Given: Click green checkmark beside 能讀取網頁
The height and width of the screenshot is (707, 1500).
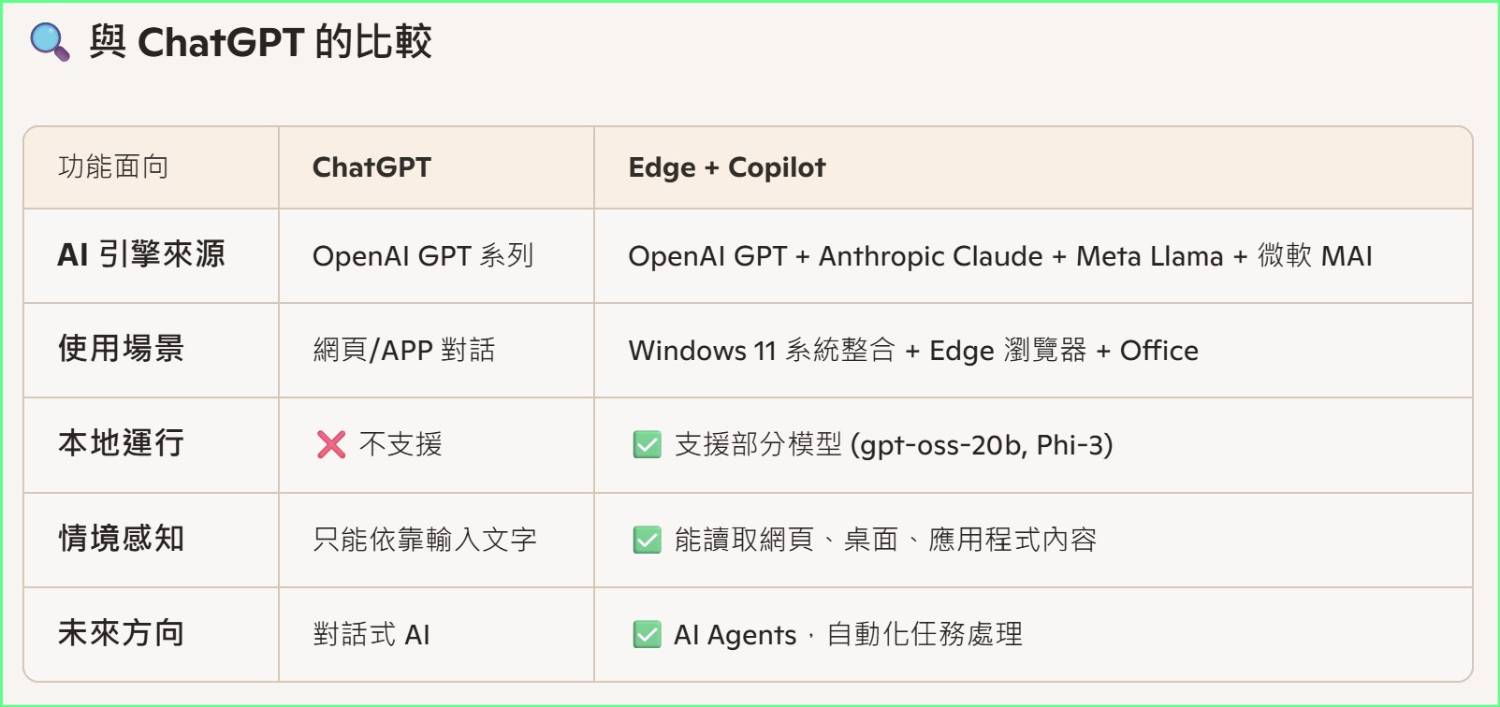Looking at the screenshot, I should [x=647, y=540].
